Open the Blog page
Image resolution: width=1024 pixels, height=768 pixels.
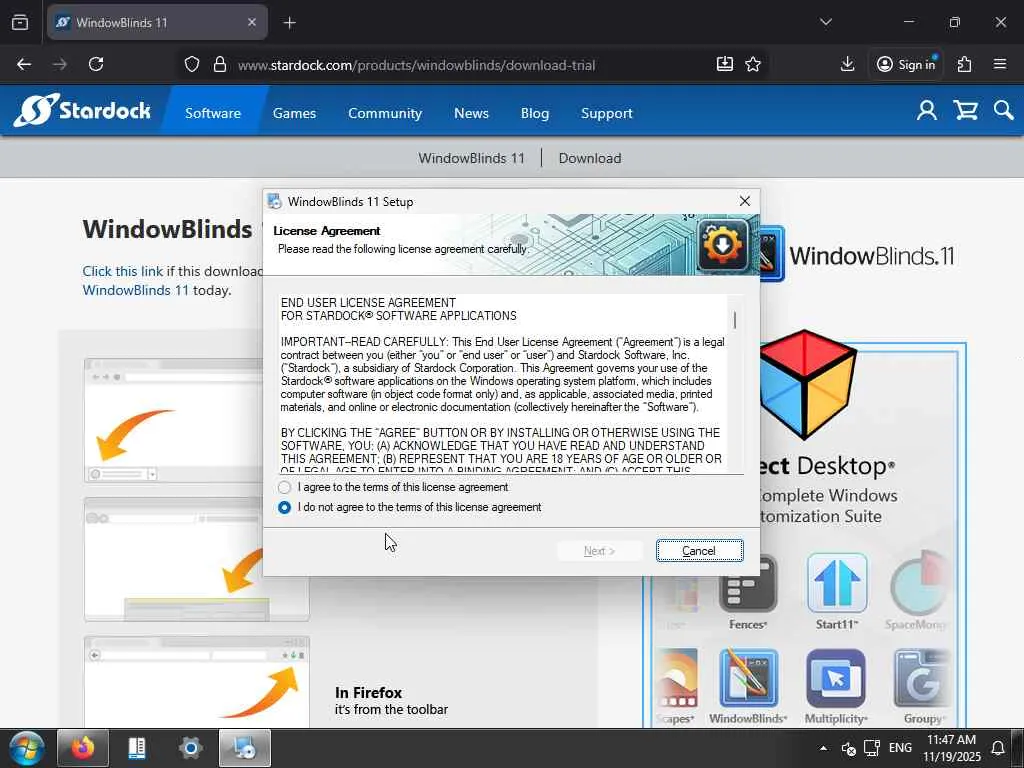pos(535,113)
